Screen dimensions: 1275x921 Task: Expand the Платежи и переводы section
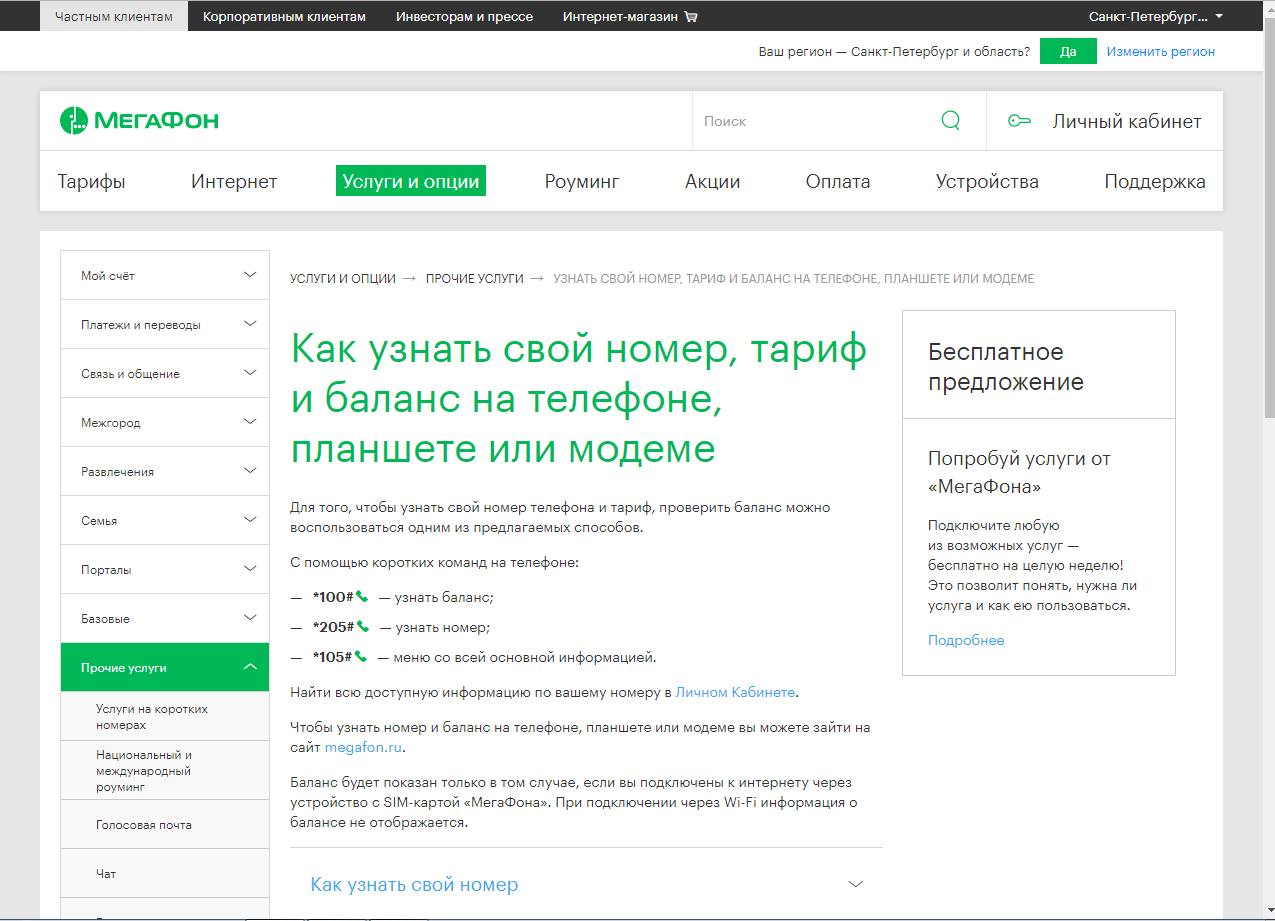coord(165,324)
